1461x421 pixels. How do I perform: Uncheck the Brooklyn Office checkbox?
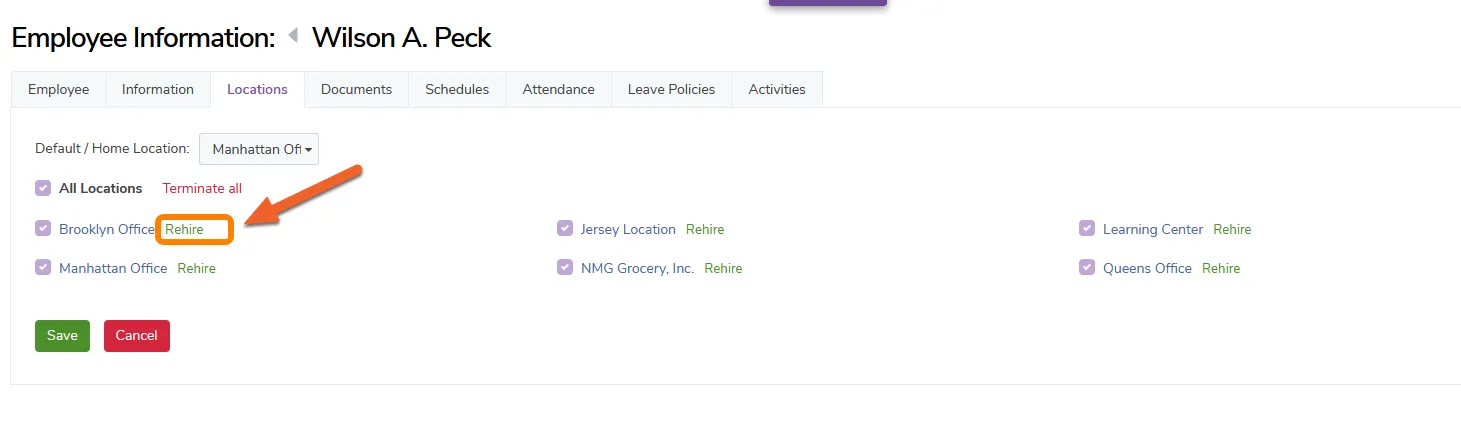click(43, 228)
